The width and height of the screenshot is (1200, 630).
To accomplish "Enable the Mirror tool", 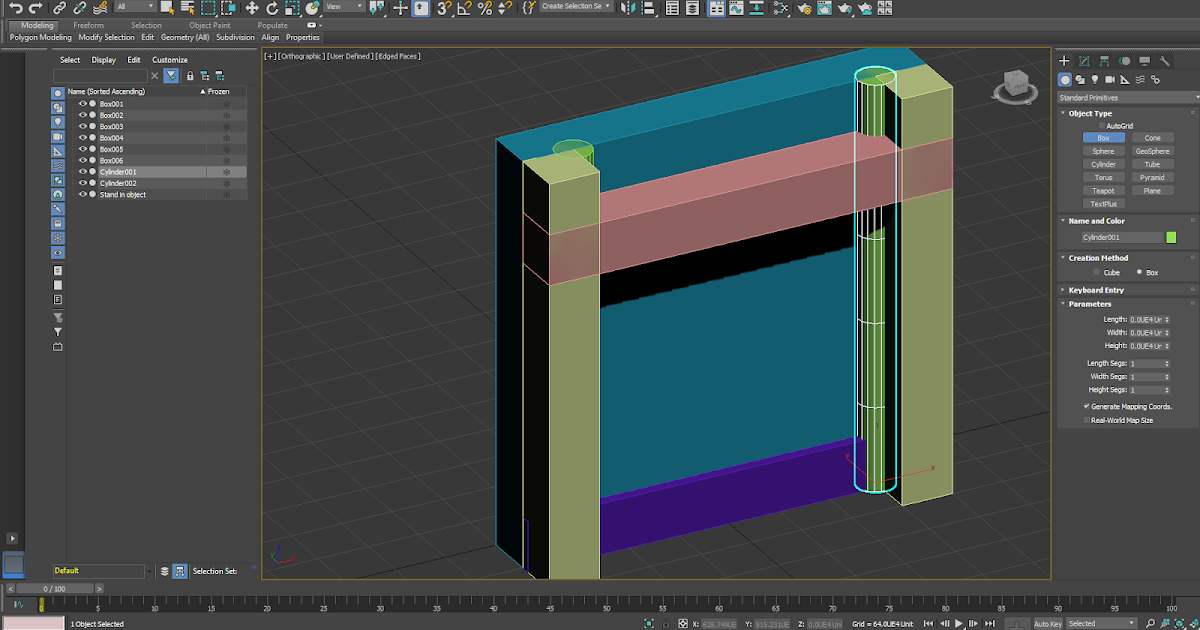I will [x=628, y=8].
